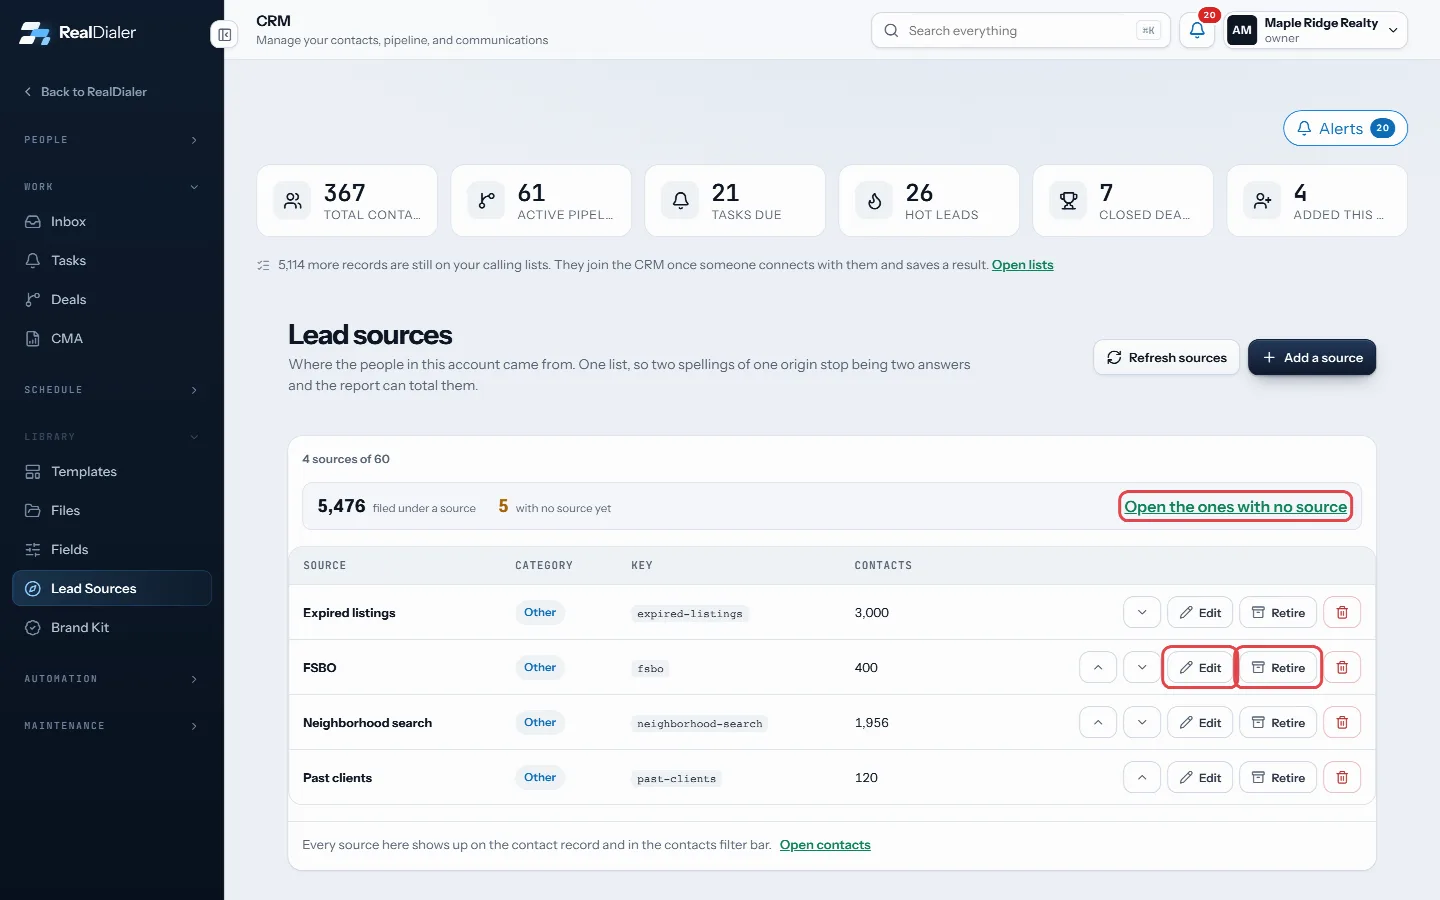
Task: Move Past clients up
Action: [1142, 778]
